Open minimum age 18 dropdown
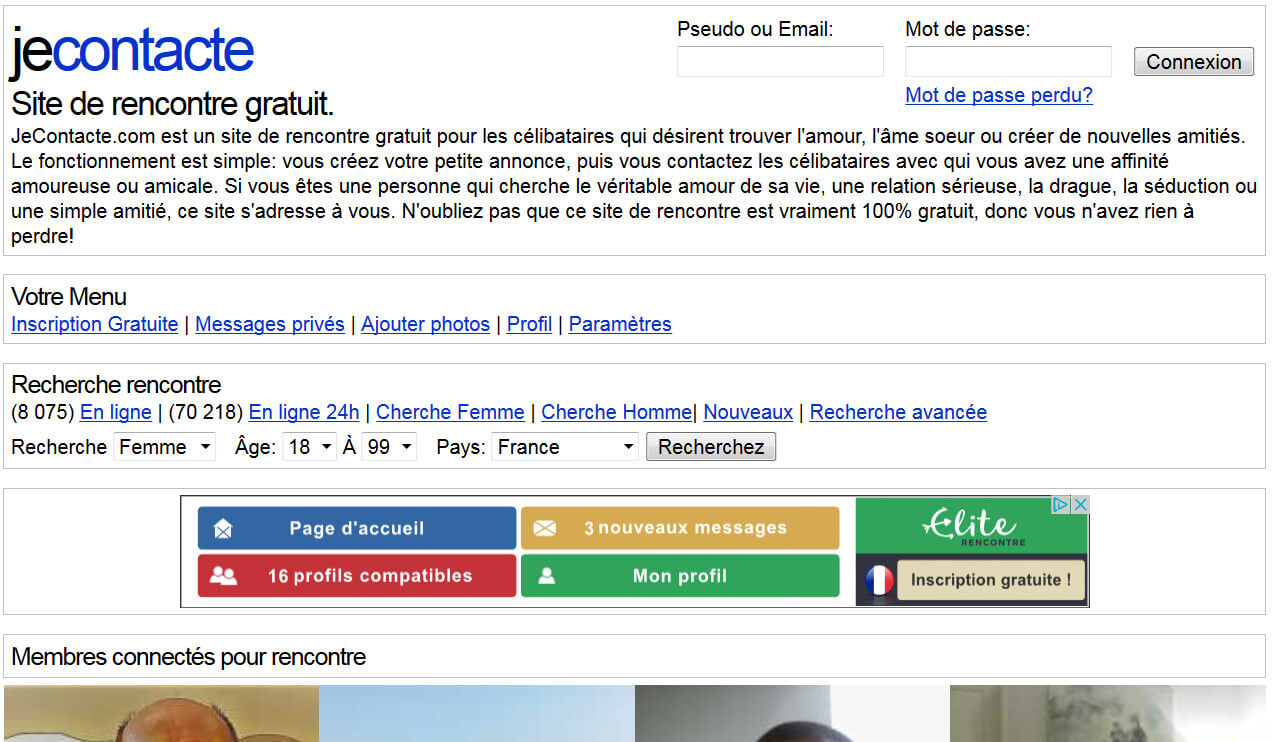 click(310, 447)
